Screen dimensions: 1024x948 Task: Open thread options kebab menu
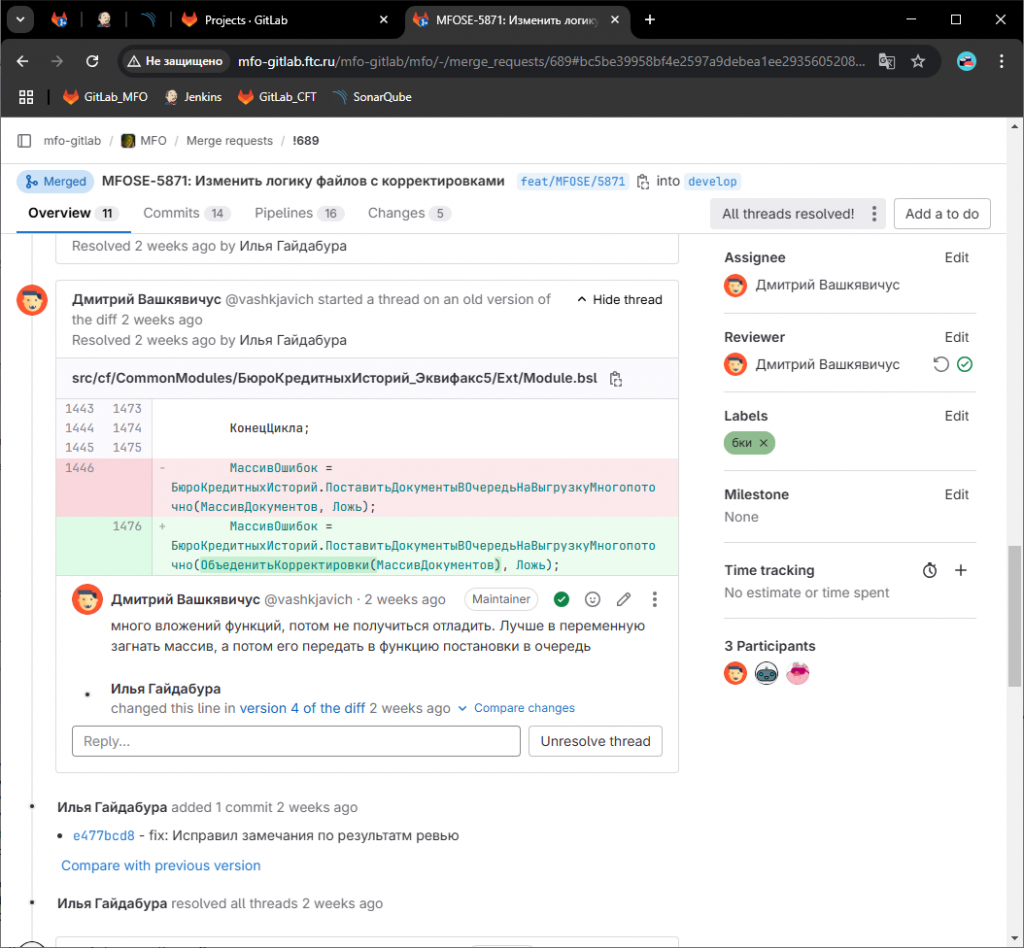(x=874, y=213)
